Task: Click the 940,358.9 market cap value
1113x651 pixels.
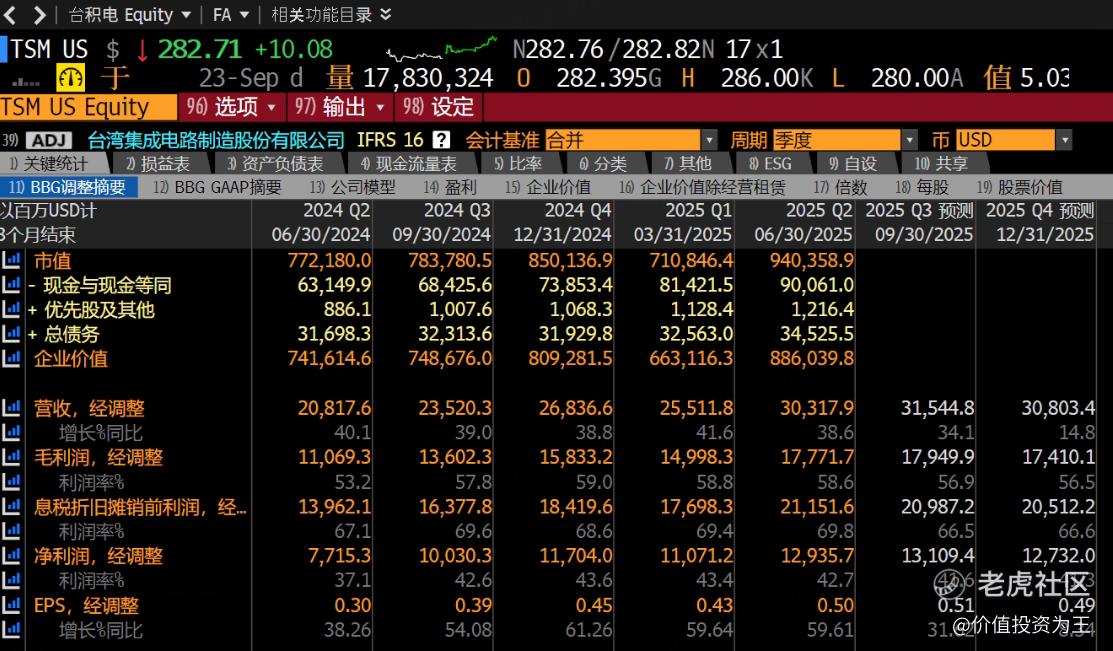Action: click(811, 261)
